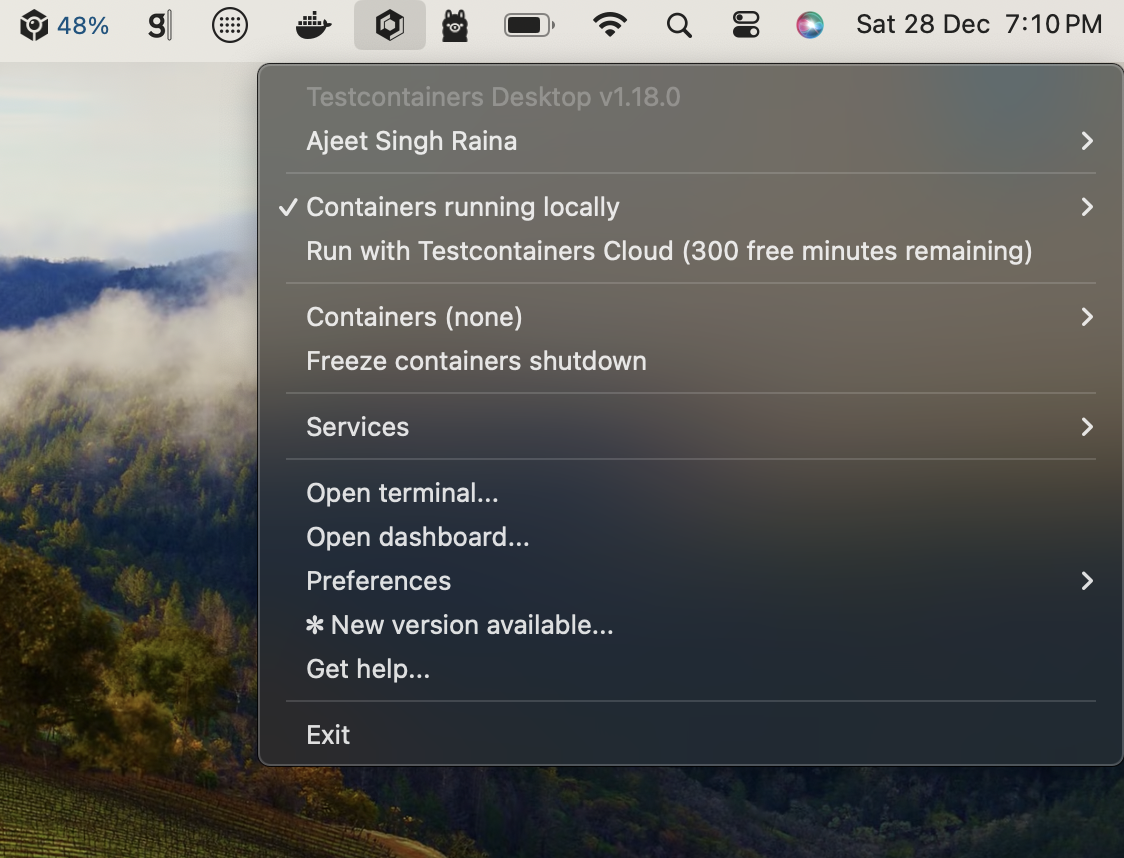Image resolution: width=1124 pixels, height=858 pixels.
Task: Click the battery status icon
Action: tap(530, 26)
